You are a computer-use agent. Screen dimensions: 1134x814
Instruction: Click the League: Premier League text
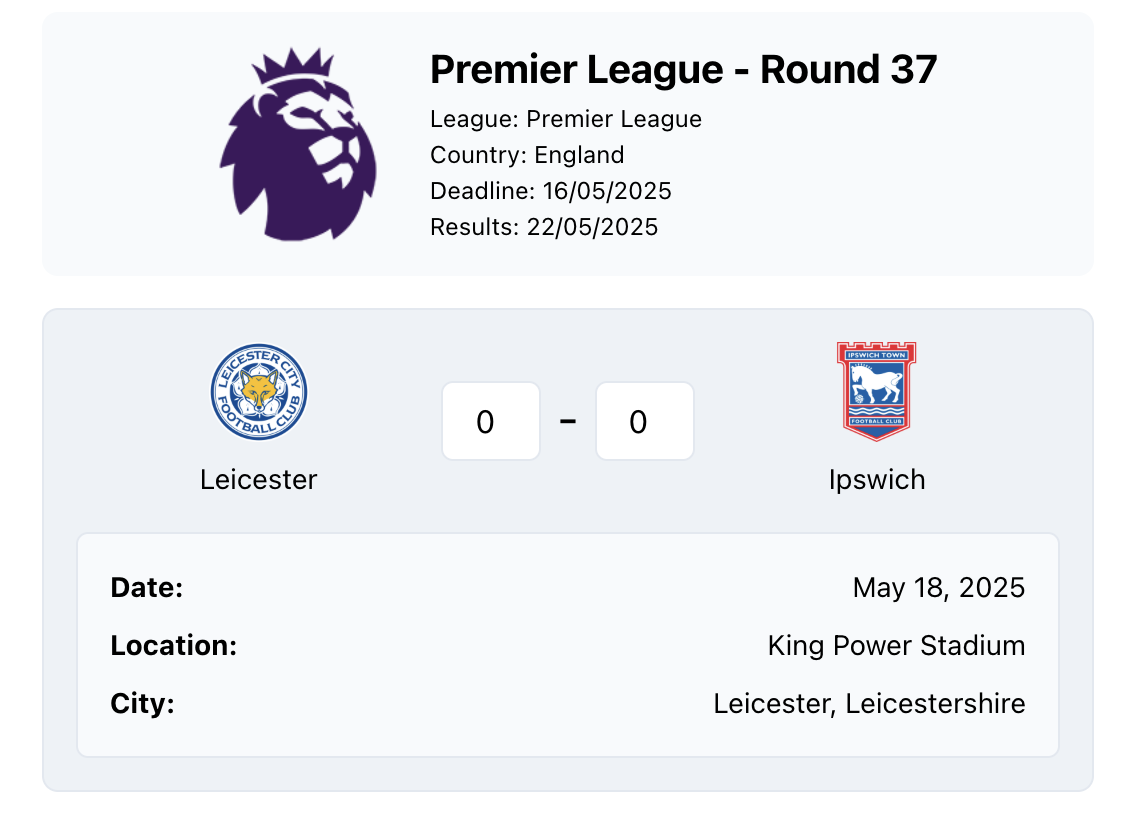pyautogui.click(x=566, y=119)
